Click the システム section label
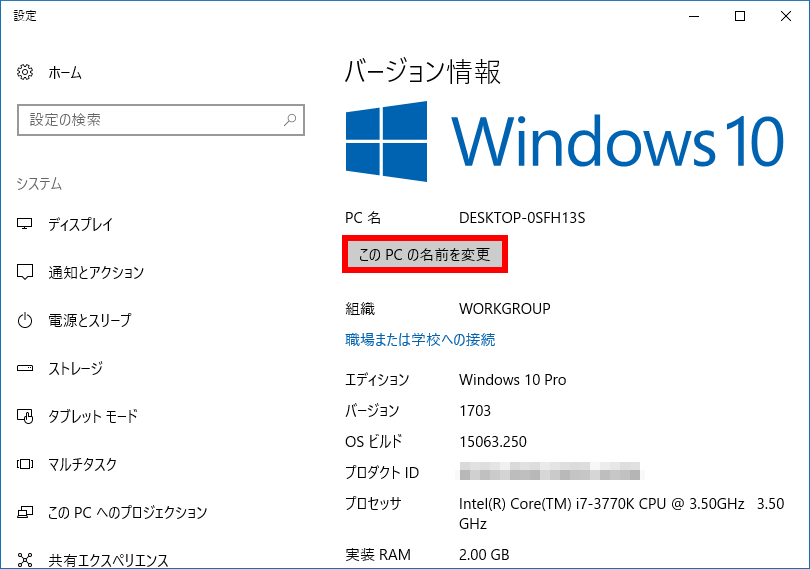The image size is (810, 569). tap(39, 184)
